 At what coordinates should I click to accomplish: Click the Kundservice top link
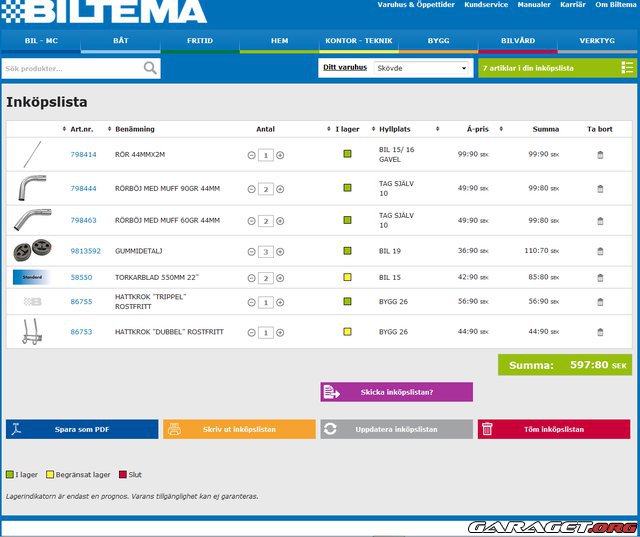coord(486,5)
